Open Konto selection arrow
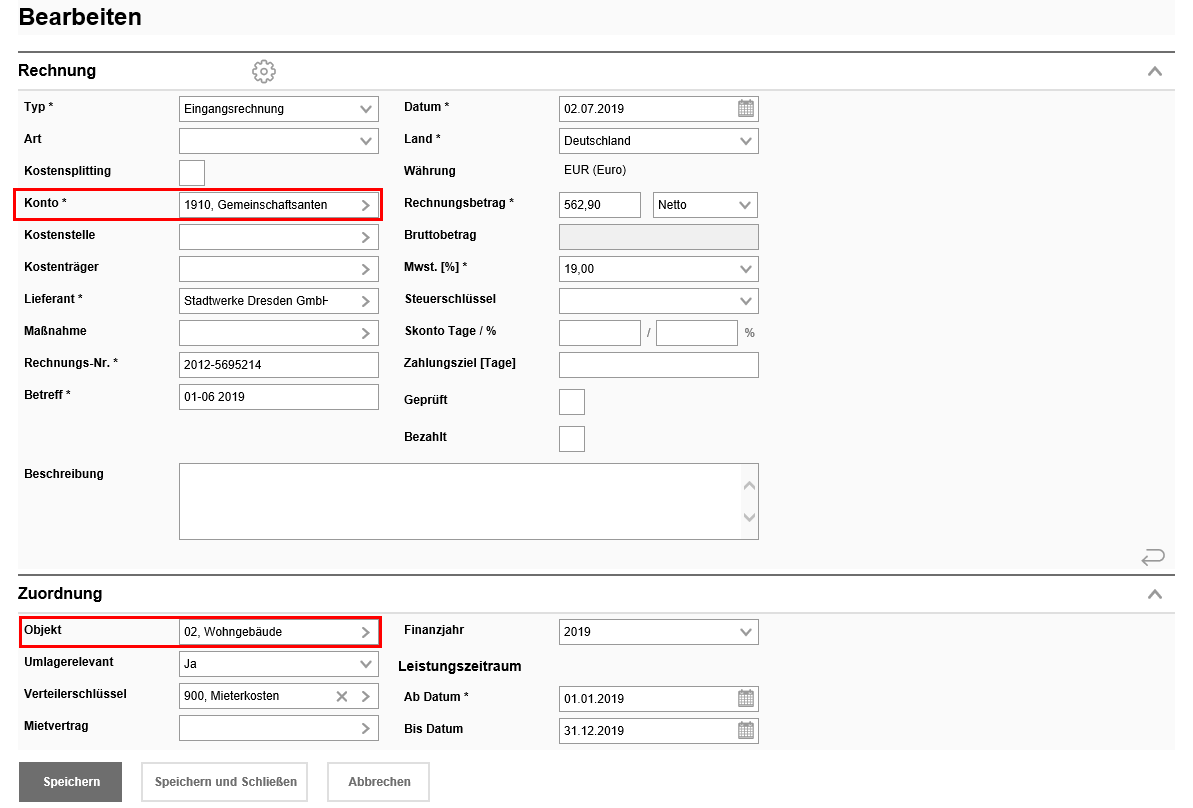The height and width of the screenshot is (808, 1193). click(366, 206)
